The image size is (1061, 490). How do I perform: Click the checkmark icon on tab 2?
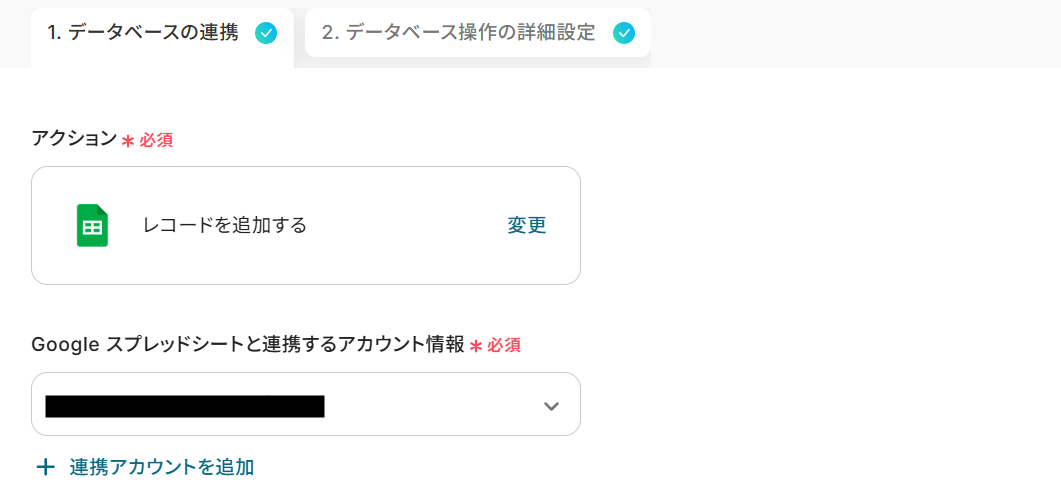623,33
